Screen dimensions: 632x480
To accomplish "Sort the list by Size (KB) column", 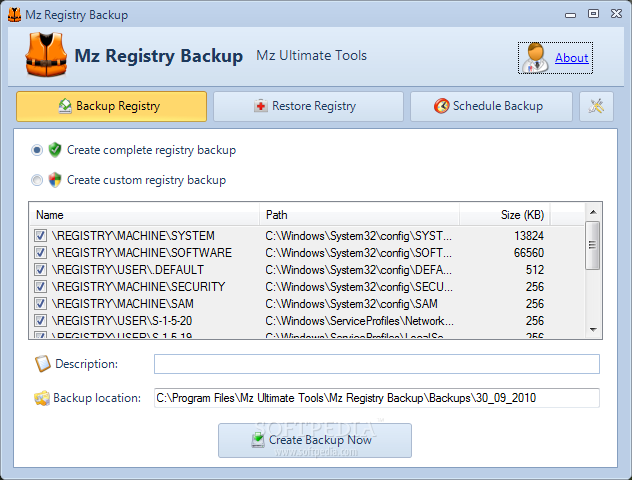I will point(522,214).
